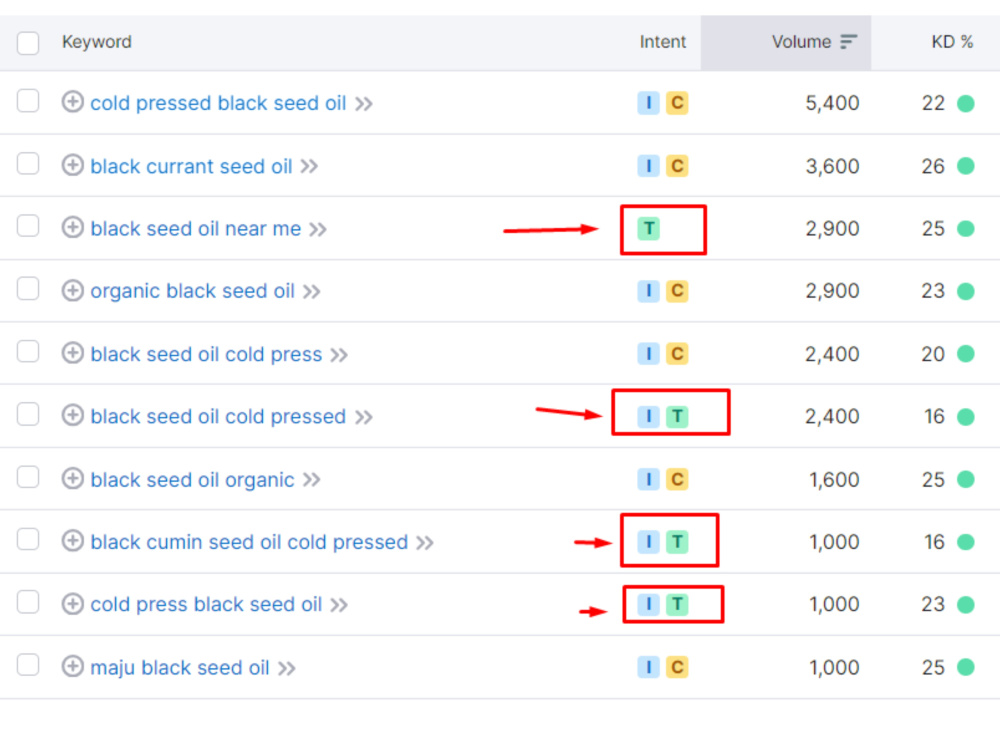Click the KD value 20
This screenshot has width=1000, height=750.
933,354
